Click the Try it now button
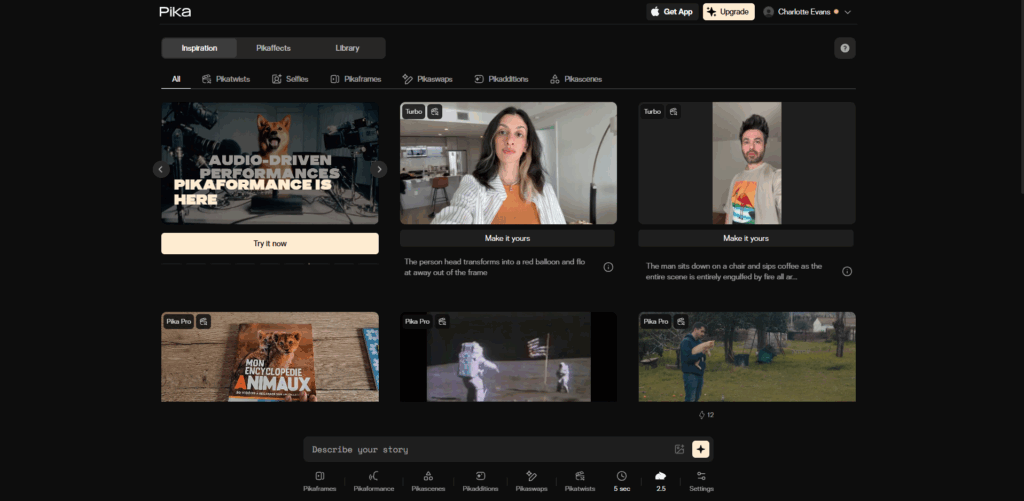This screenshot has width=1024, height=501. pyautogui.click(x=270, y=244)
